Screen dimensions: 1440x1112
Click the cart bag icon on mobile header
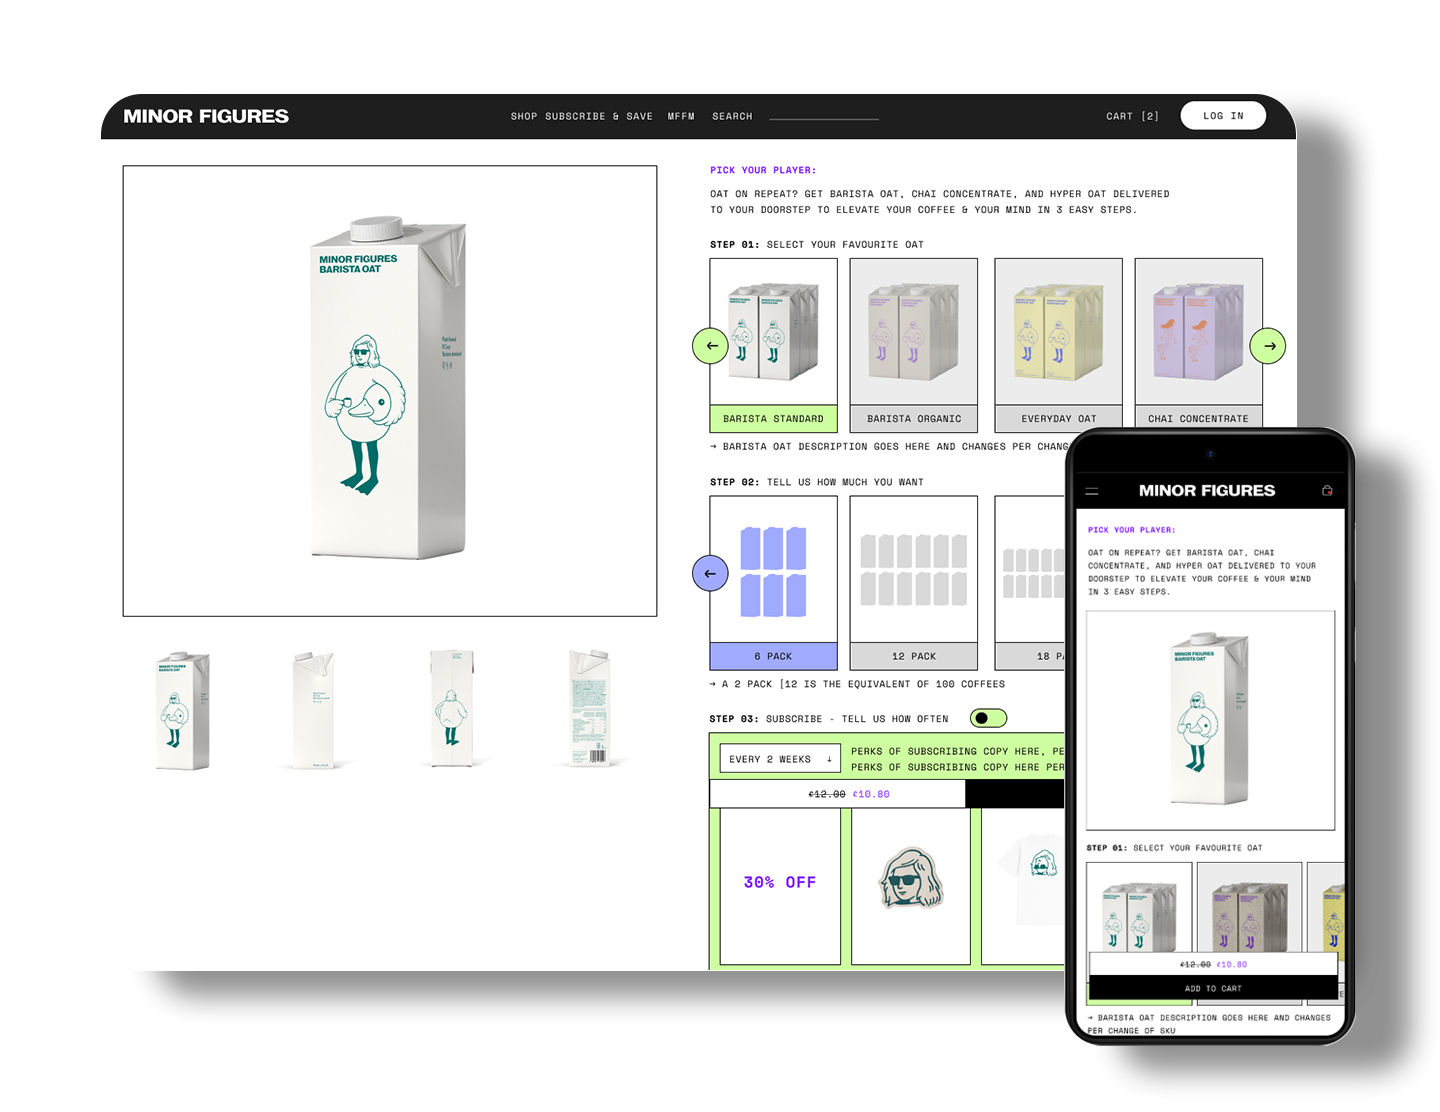click(1328, 491)
